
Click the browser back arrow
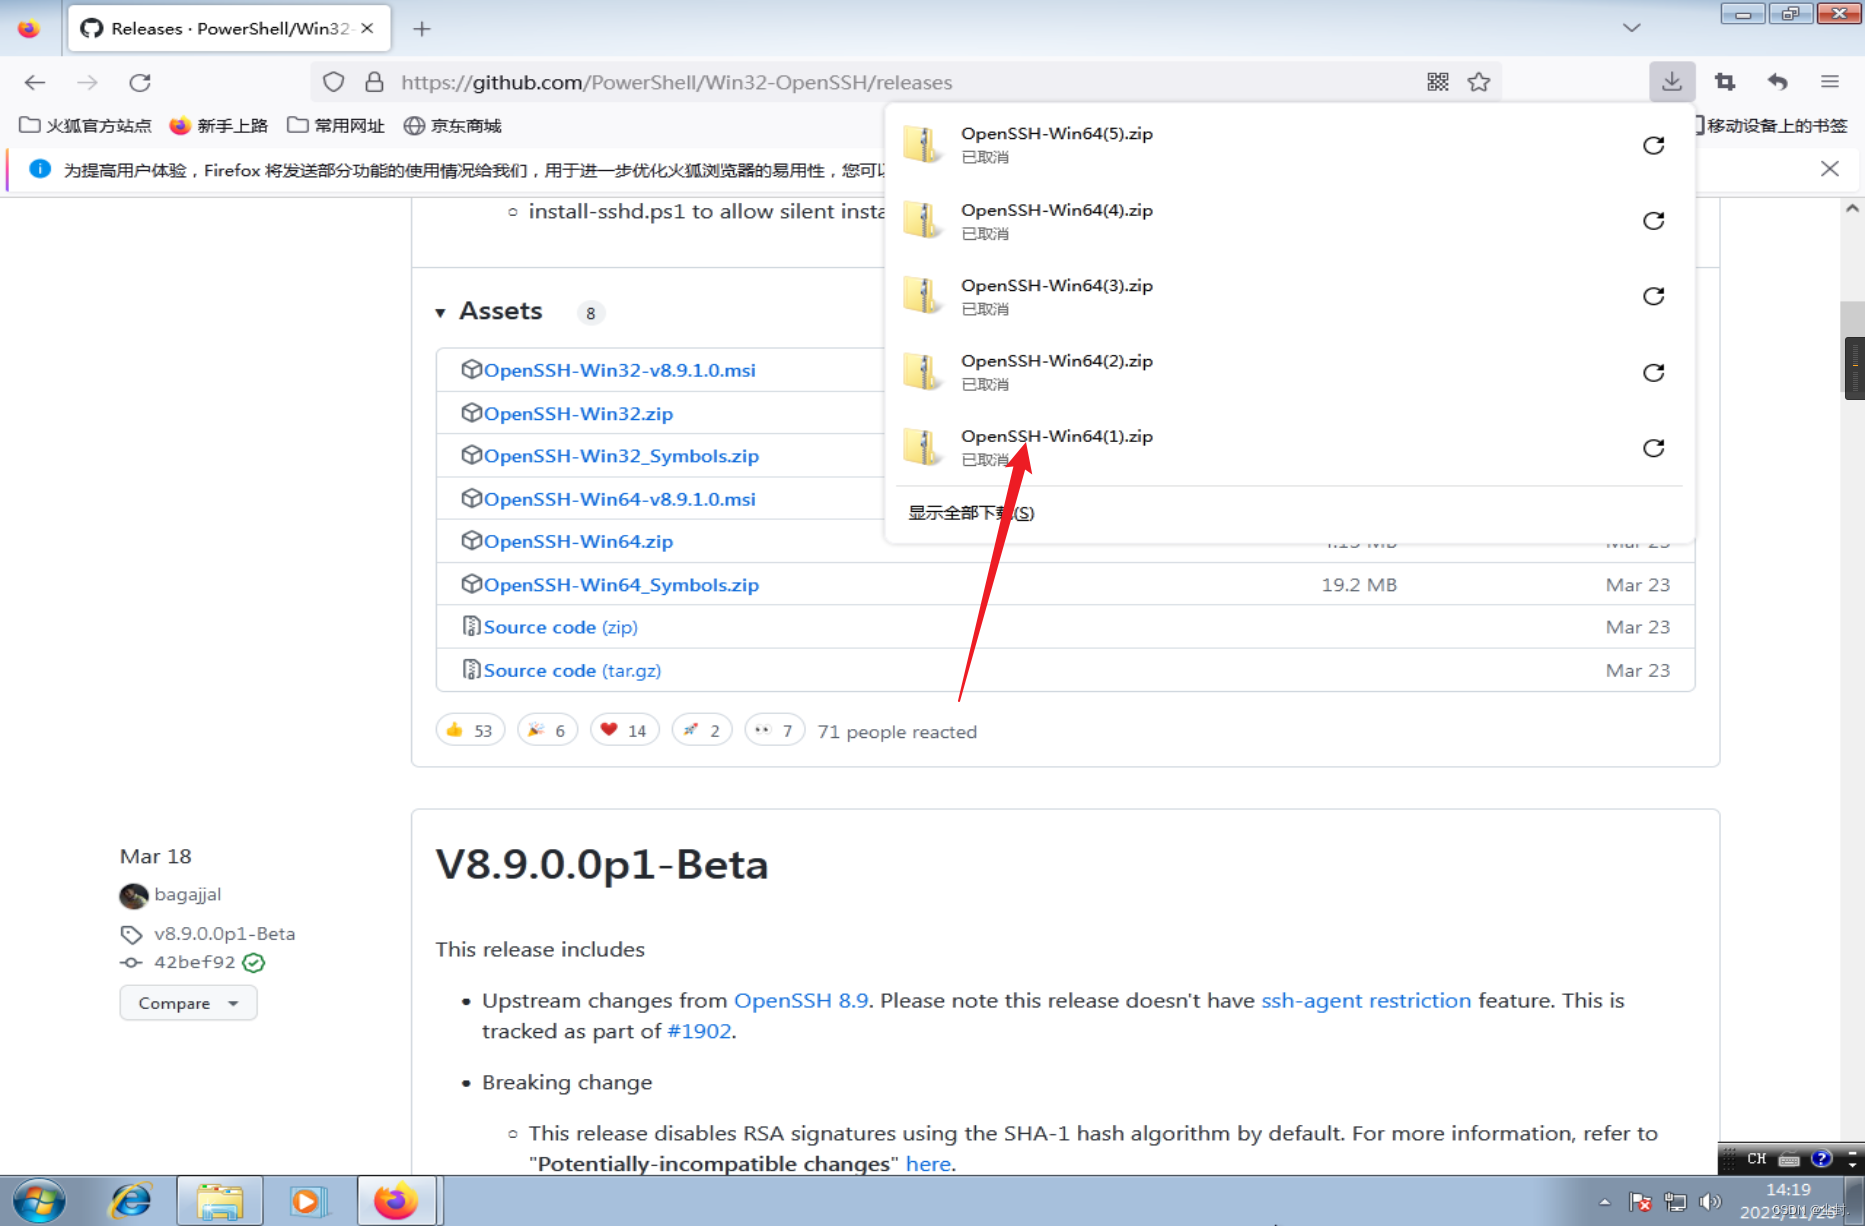pyautogui.click(x=35, y=83)
